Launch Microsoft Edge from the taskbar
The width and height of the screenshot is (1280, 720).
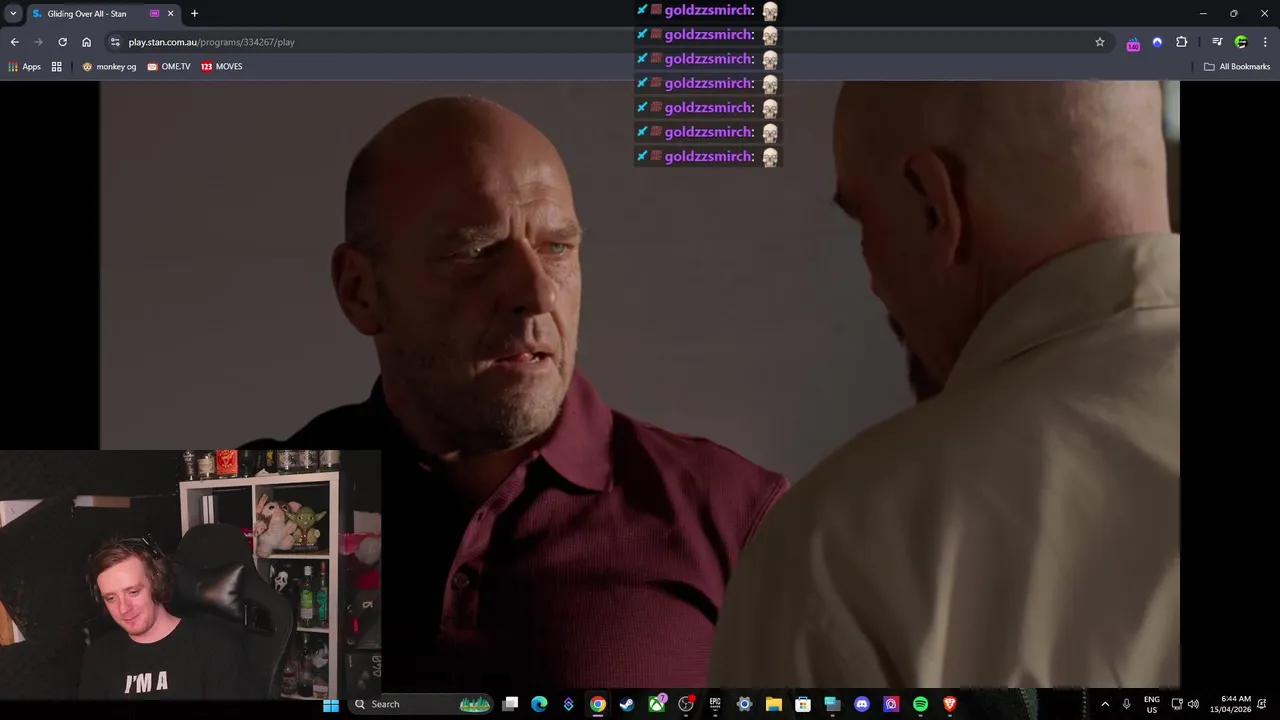539,704
